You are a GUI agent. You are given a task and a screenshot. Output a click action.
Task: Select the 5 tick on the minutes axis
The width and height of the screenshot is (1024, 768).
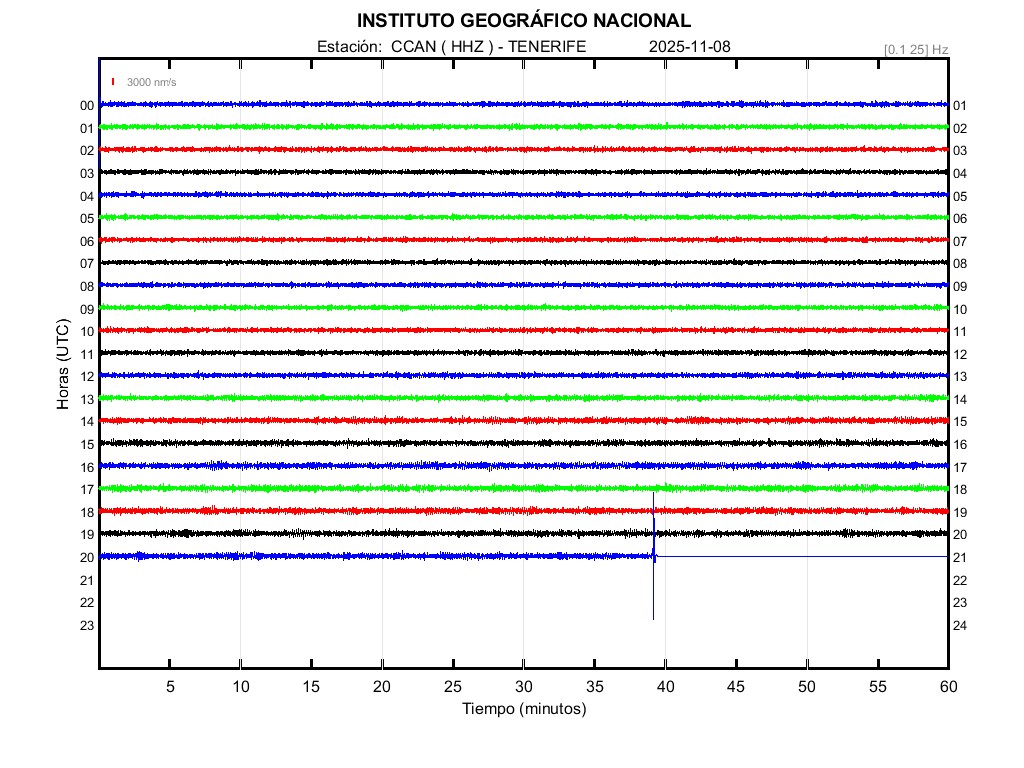point(170,687)
